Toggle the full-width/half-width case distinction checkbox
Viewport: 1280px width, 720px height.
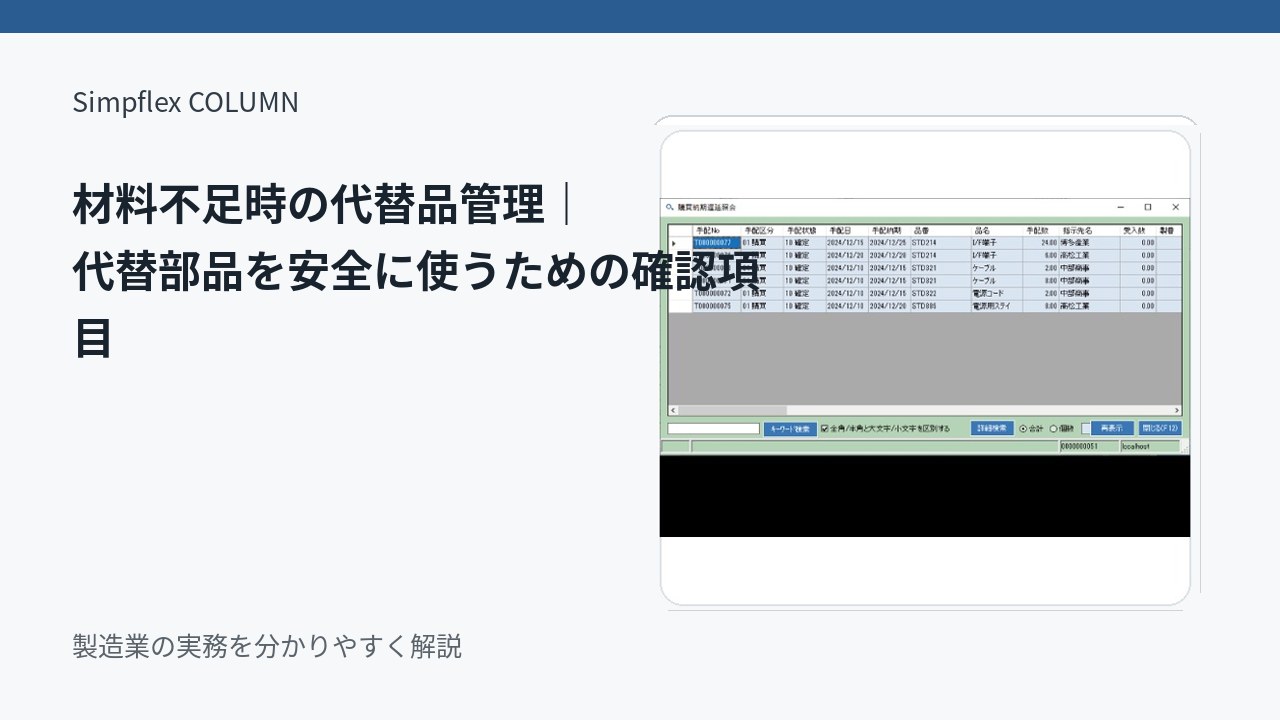(x=825, y=428)
